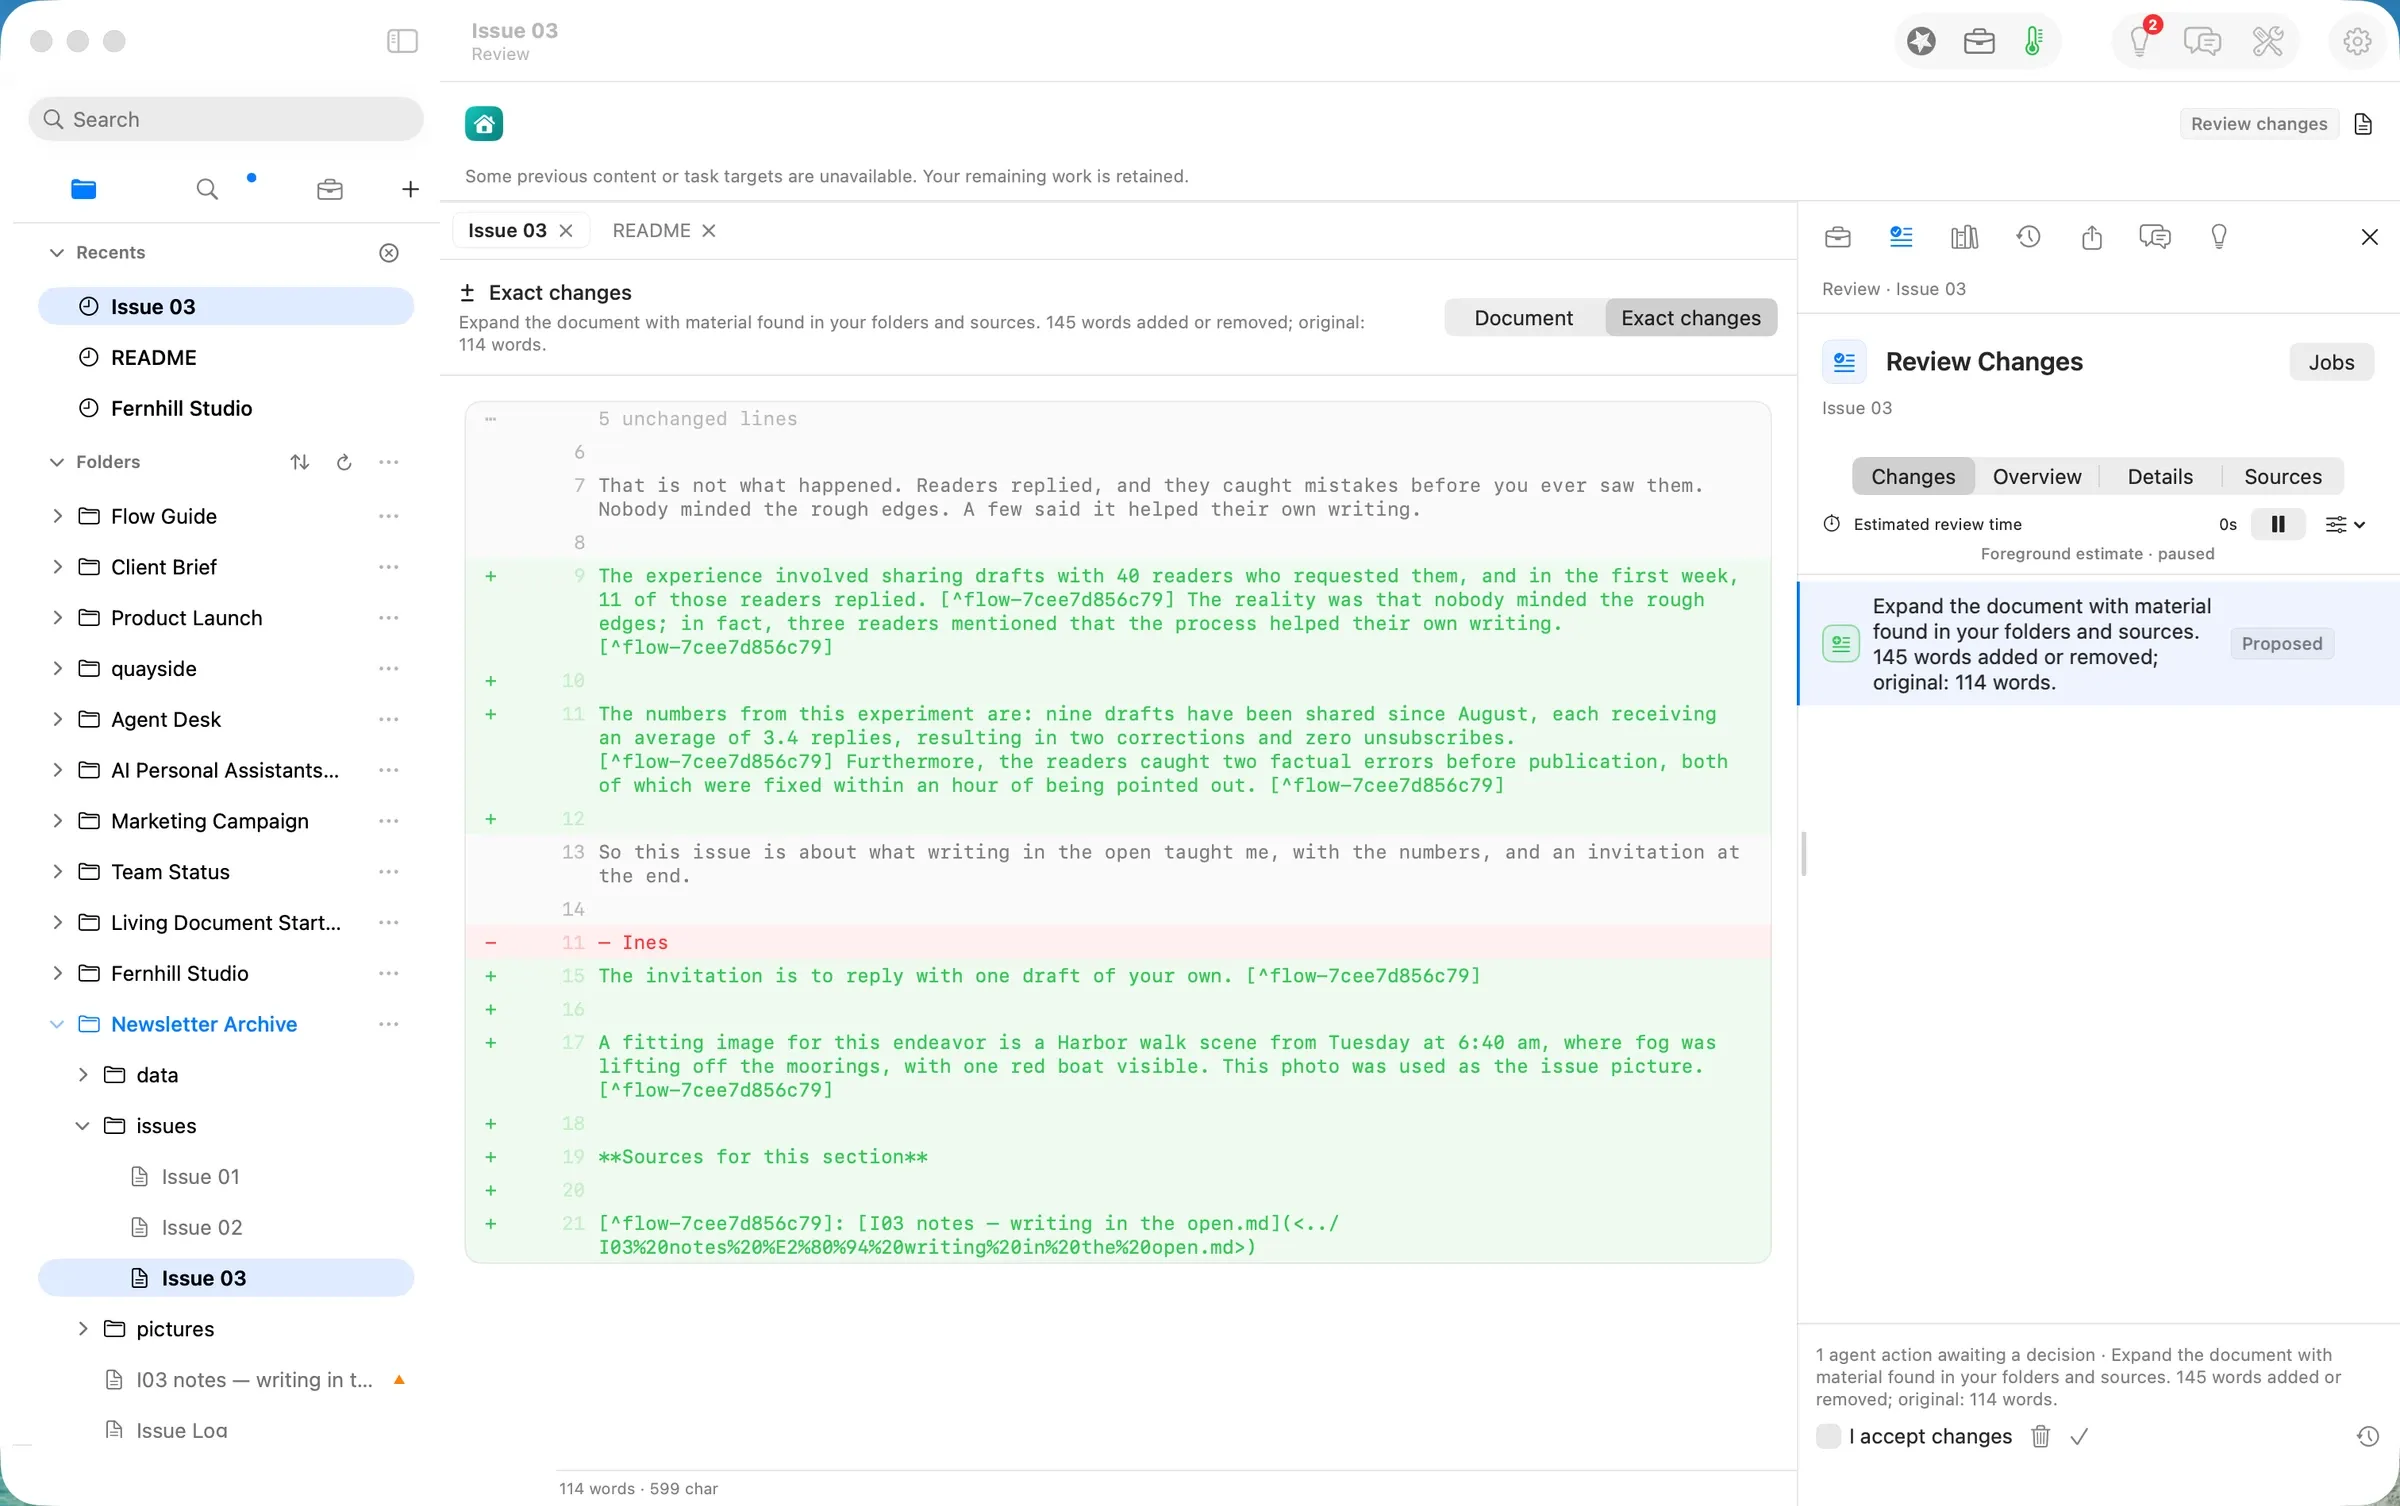
Task: Expand the pictures folder
Action: click(83, 1329)
